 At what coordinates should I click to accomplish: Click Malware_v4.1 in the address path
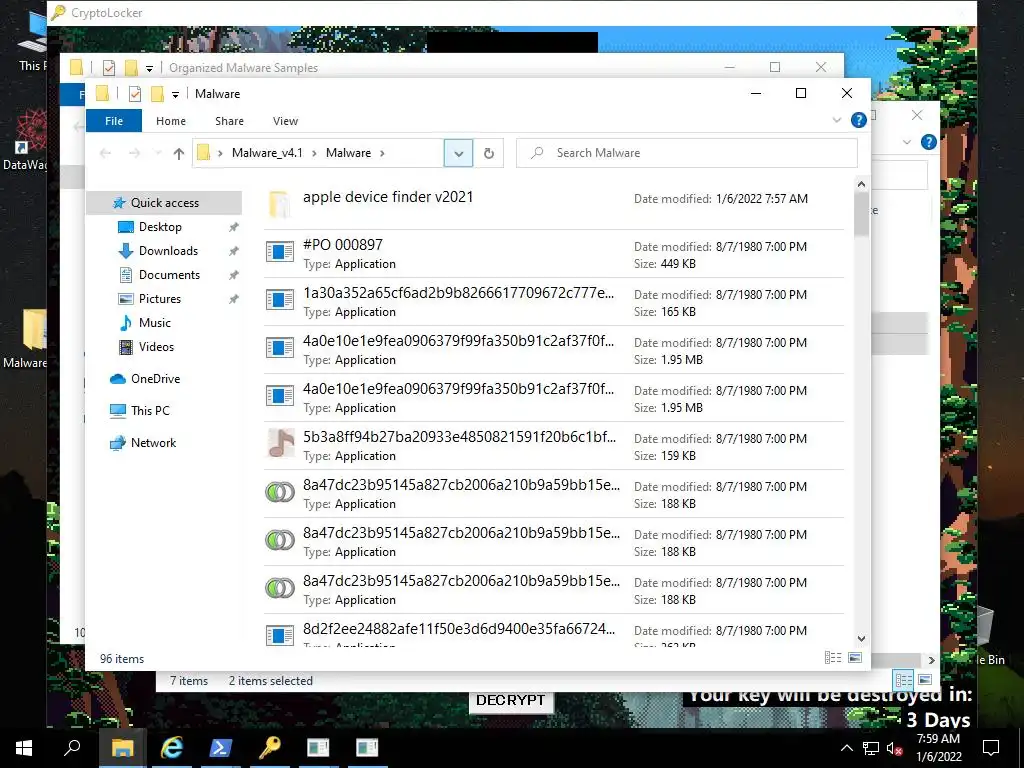coord(267,153)
